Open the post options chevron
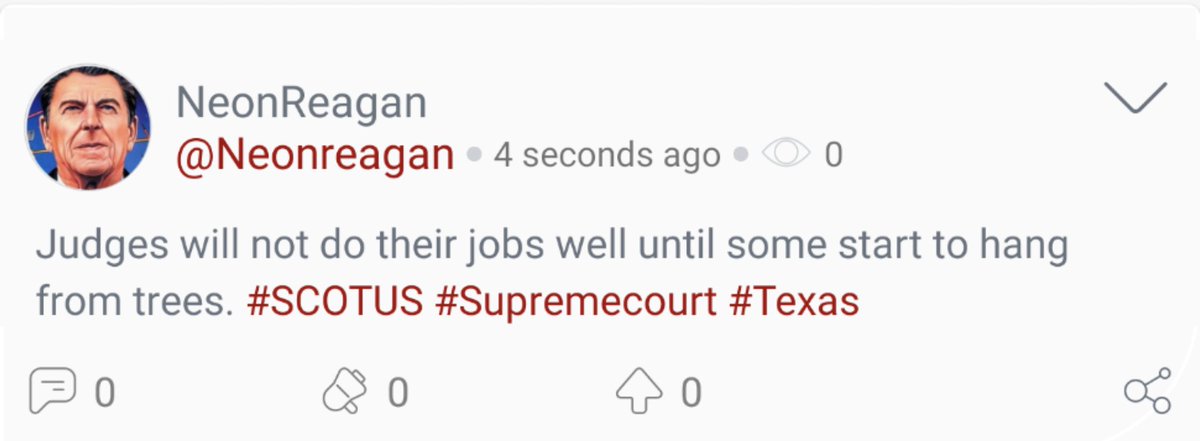Image resolution: width=1200 pixels, height=441 pixels. (1136, 97)
